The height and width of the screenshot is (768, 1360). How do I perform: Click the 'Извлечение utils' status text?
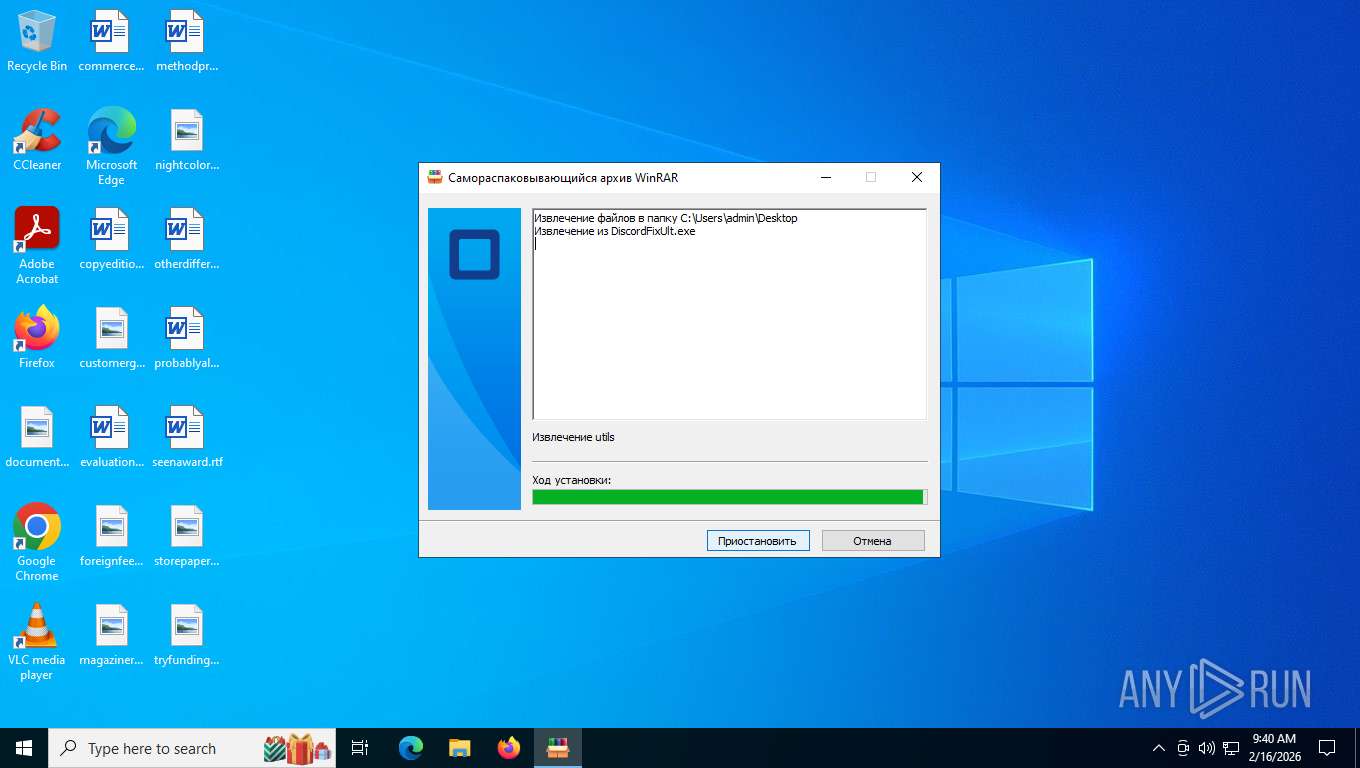tap(574, 437)
